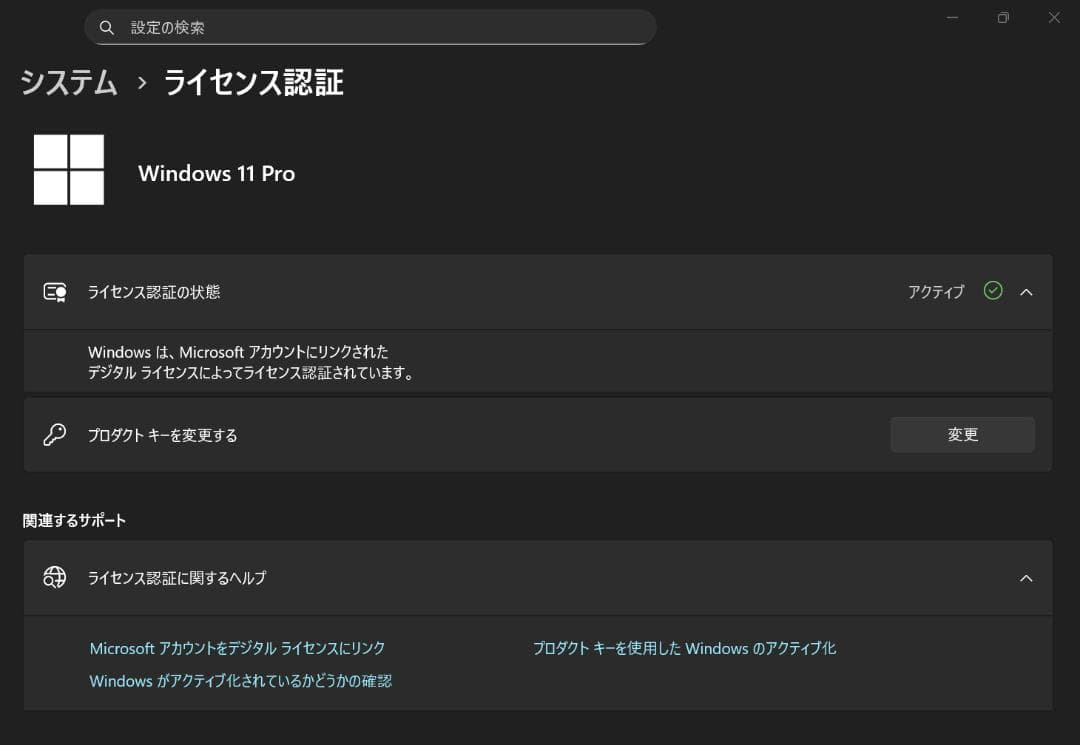
Task: Select the key icon for プロダクト キーを変更する
Action: pyautogui.click(x=54, y=434)
